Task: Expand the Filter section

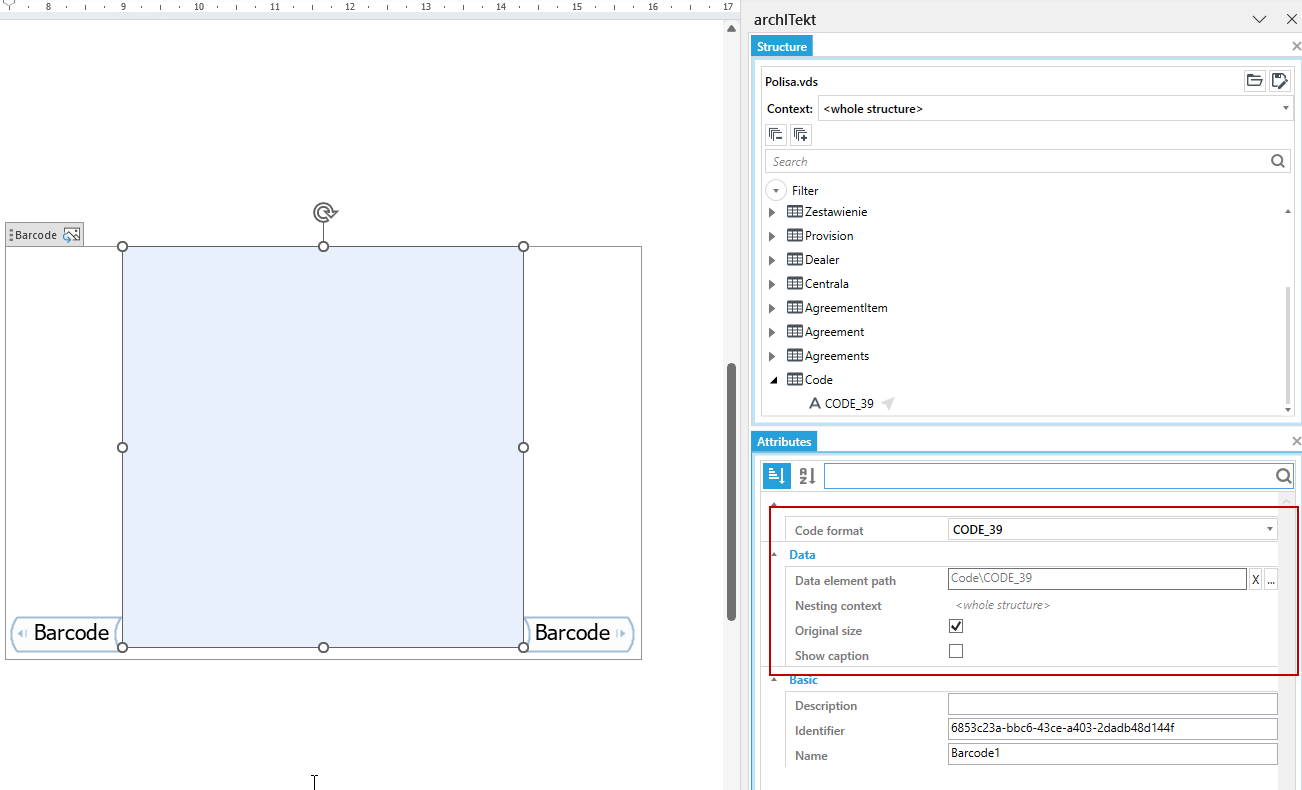Action: (776, 190)
